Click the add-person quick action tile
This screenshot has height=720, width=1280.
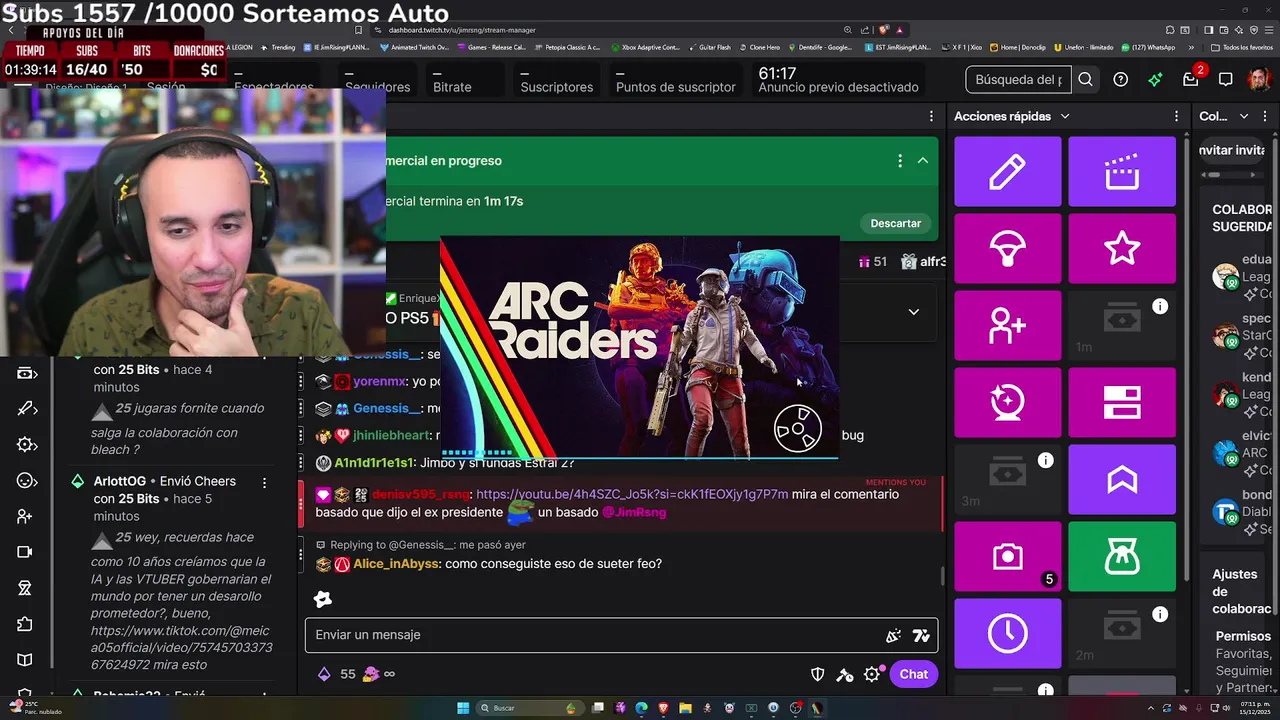tap(1008, 325)
